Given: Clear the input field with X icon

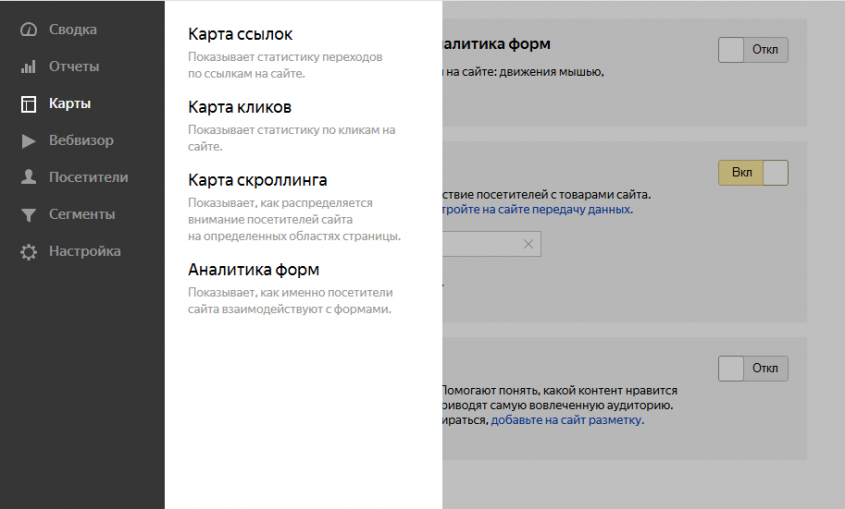Looking at the screenshot, I should tap(528, 244).
